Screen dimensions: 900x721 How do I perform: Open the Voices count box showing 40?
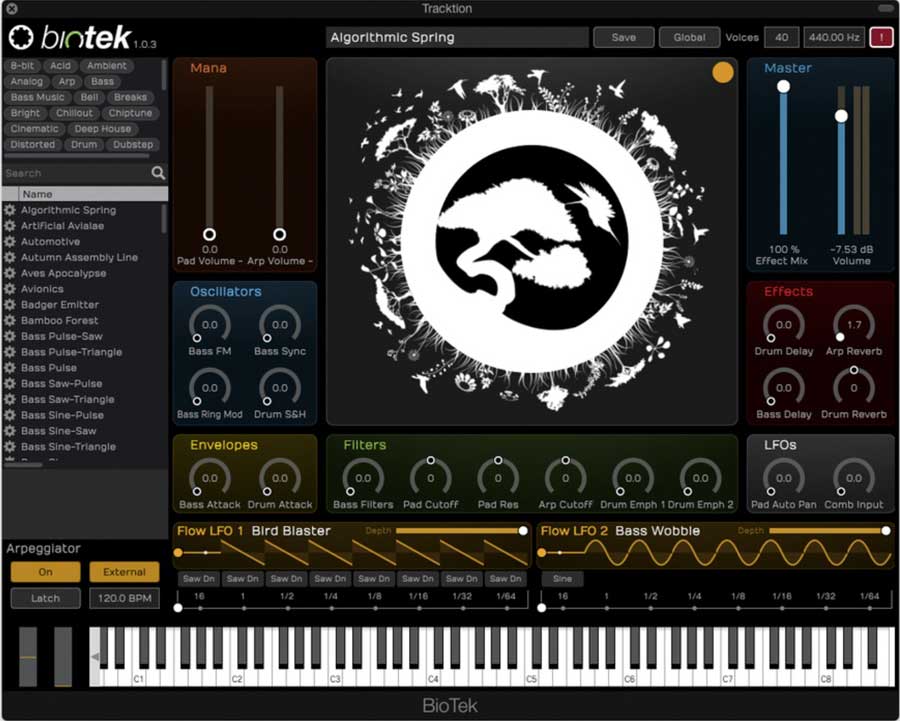[781, 37]
